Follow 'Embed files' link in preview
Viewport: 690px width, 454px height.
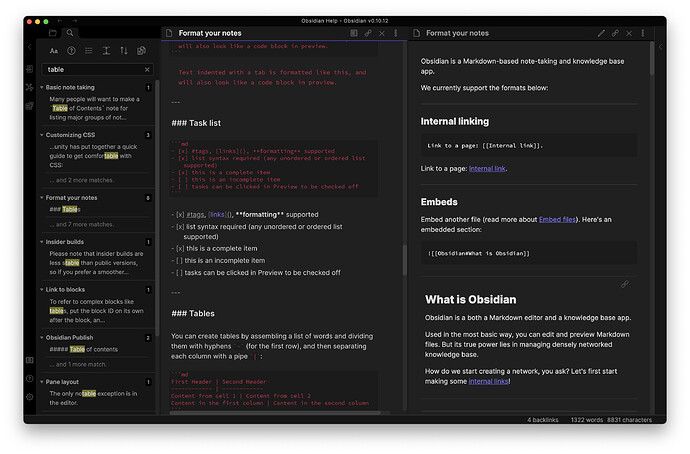tap(557, 219)
